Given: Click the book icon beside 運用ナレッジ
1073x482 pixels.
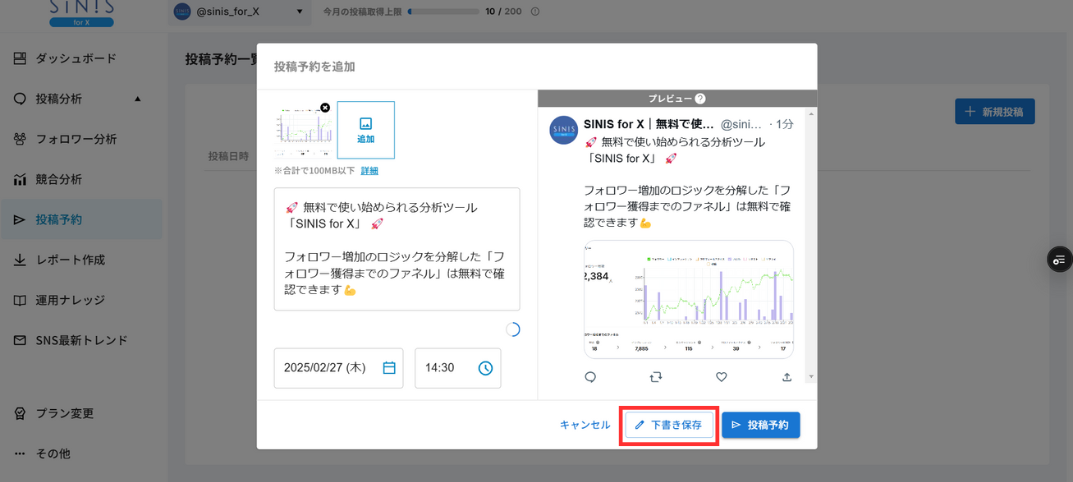Looking at the screenshot, I should [x=20, y=300].
